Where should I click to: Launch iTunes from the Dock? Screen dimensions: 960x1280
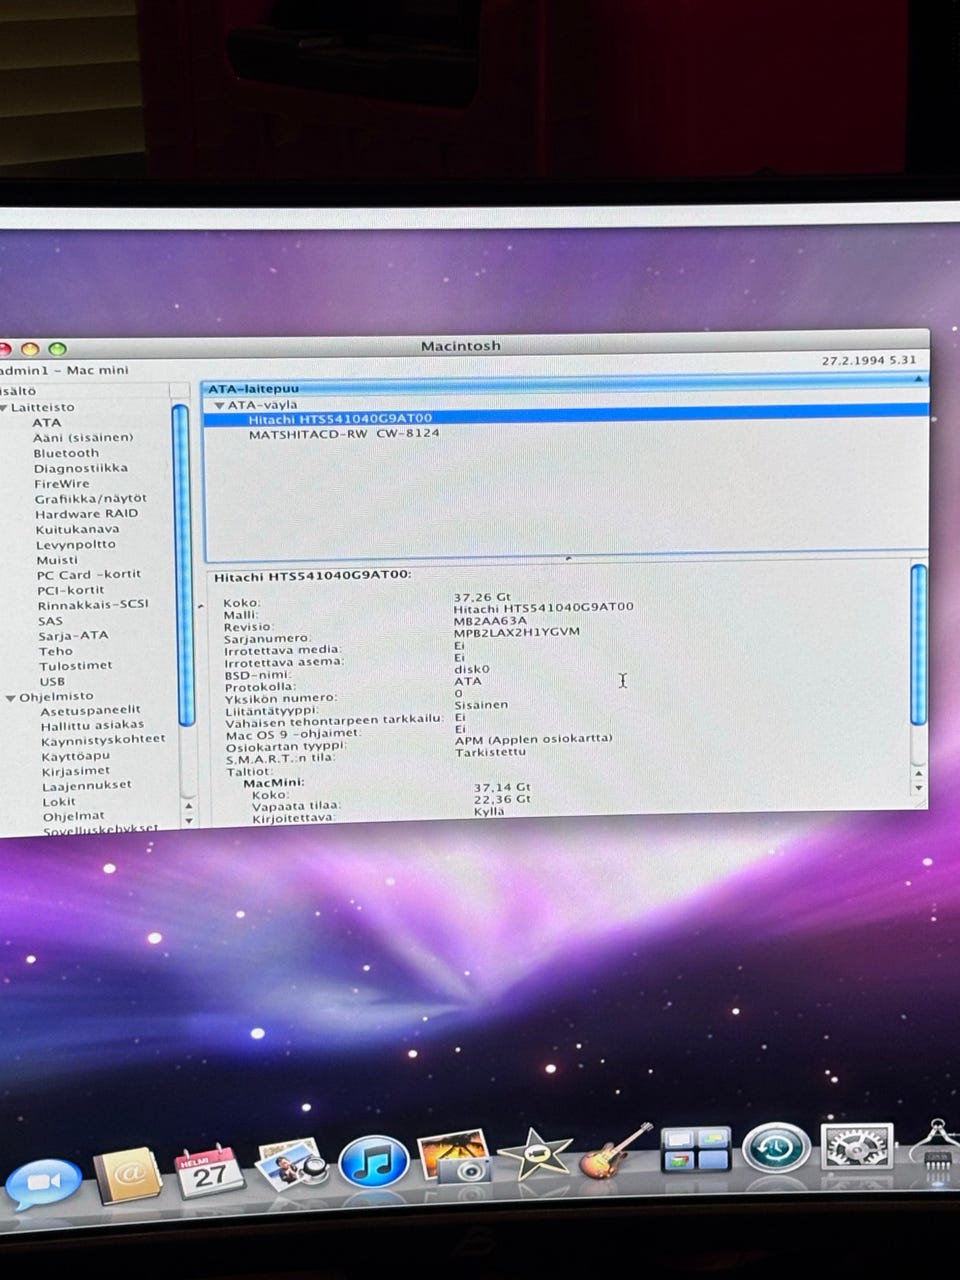tap(374, 1162)
